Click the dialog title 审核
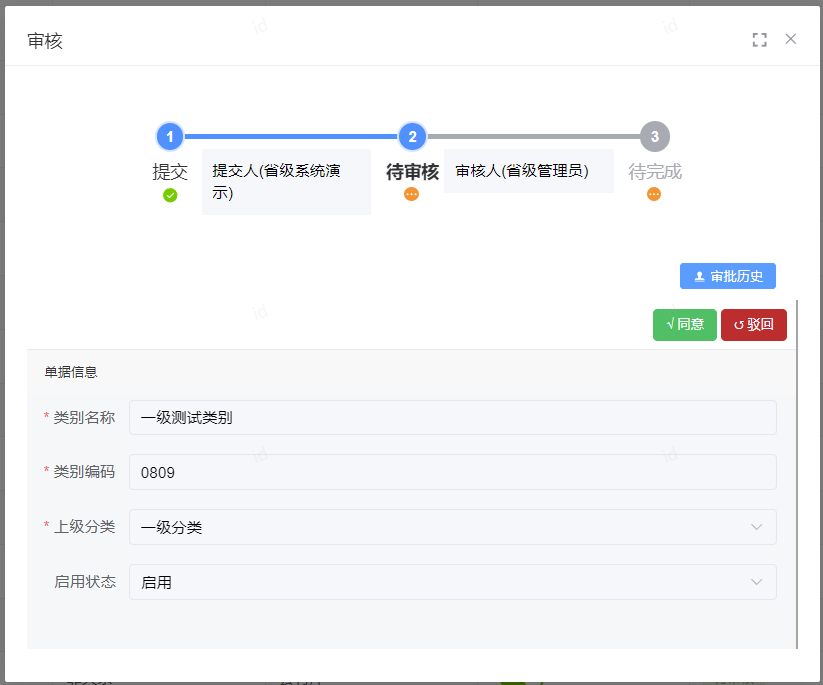The image size is (823, 685). coord(45,41)
